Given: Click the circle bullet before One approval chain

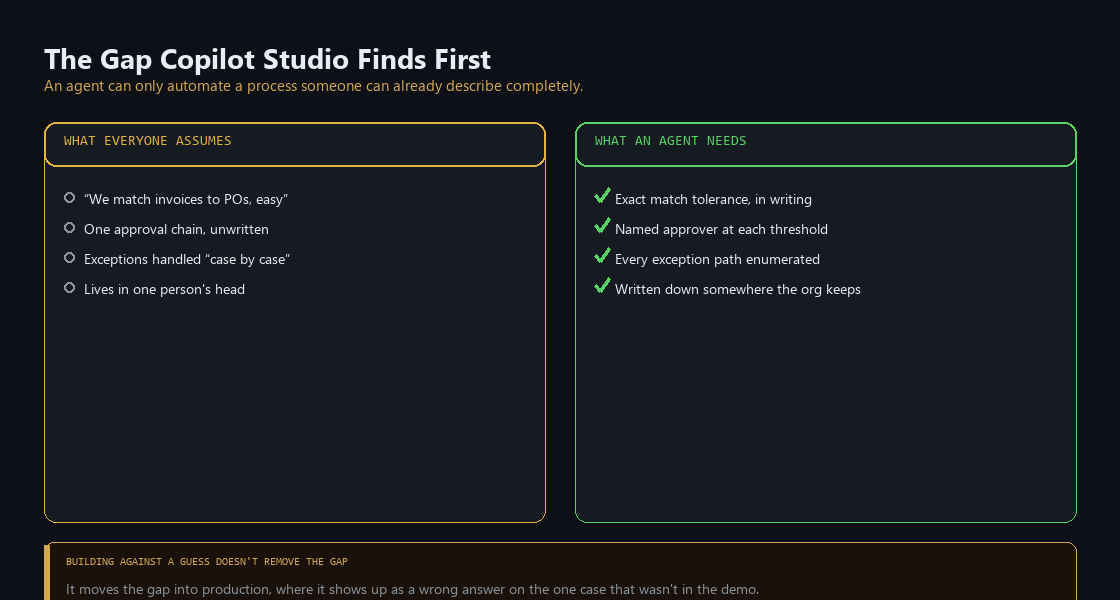Looking at the screenshot, I should click(x=69, y=228).
